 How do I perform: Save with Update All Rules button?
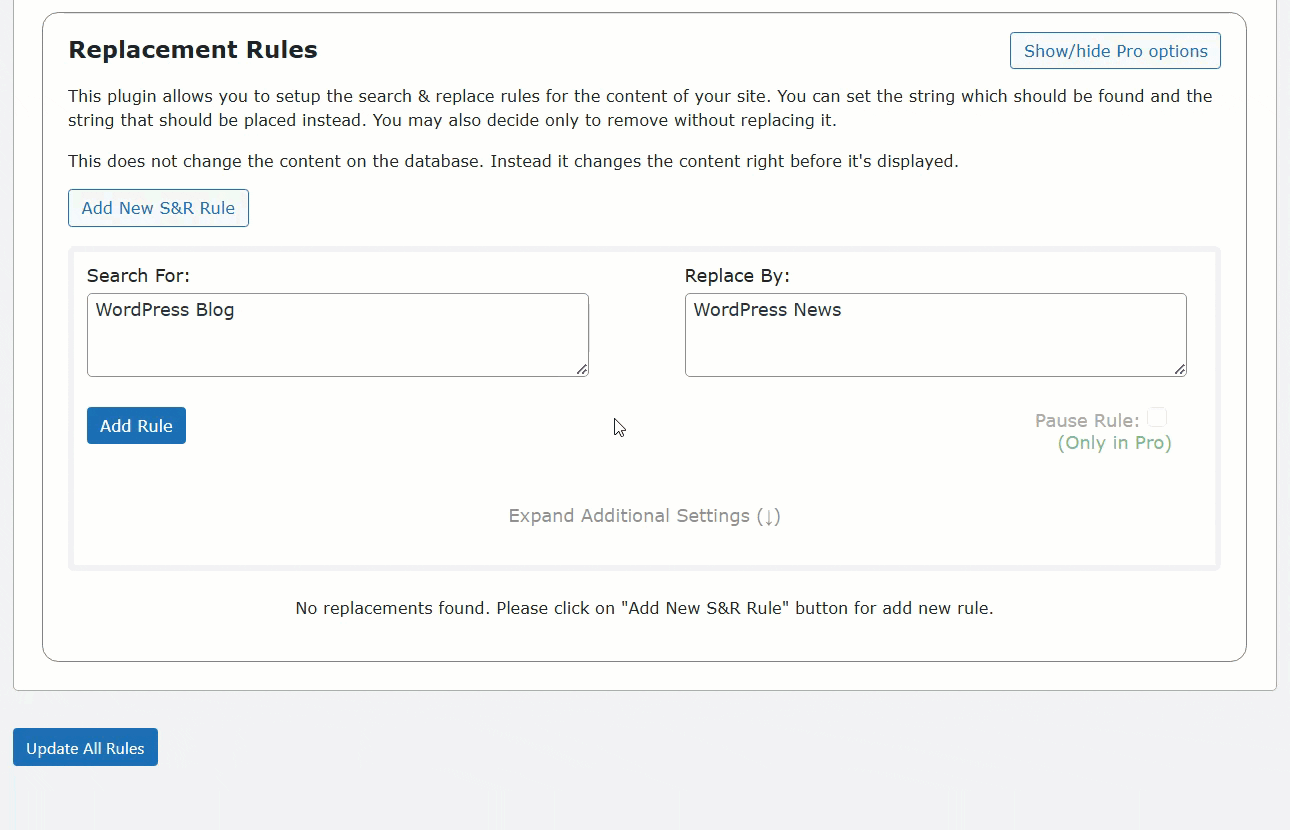[85, 748]
